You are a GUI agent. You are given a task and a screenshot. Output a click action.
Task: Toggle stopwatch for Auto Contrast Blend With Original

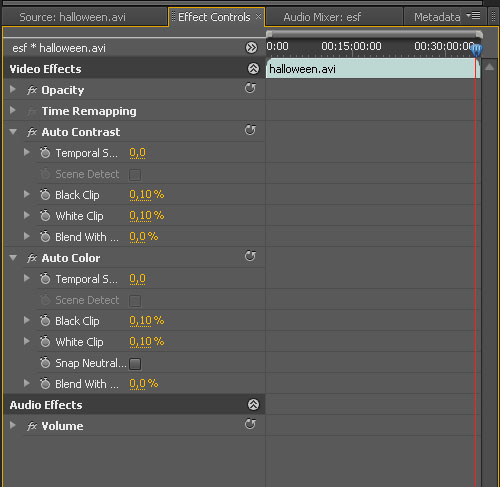[45, 237]
